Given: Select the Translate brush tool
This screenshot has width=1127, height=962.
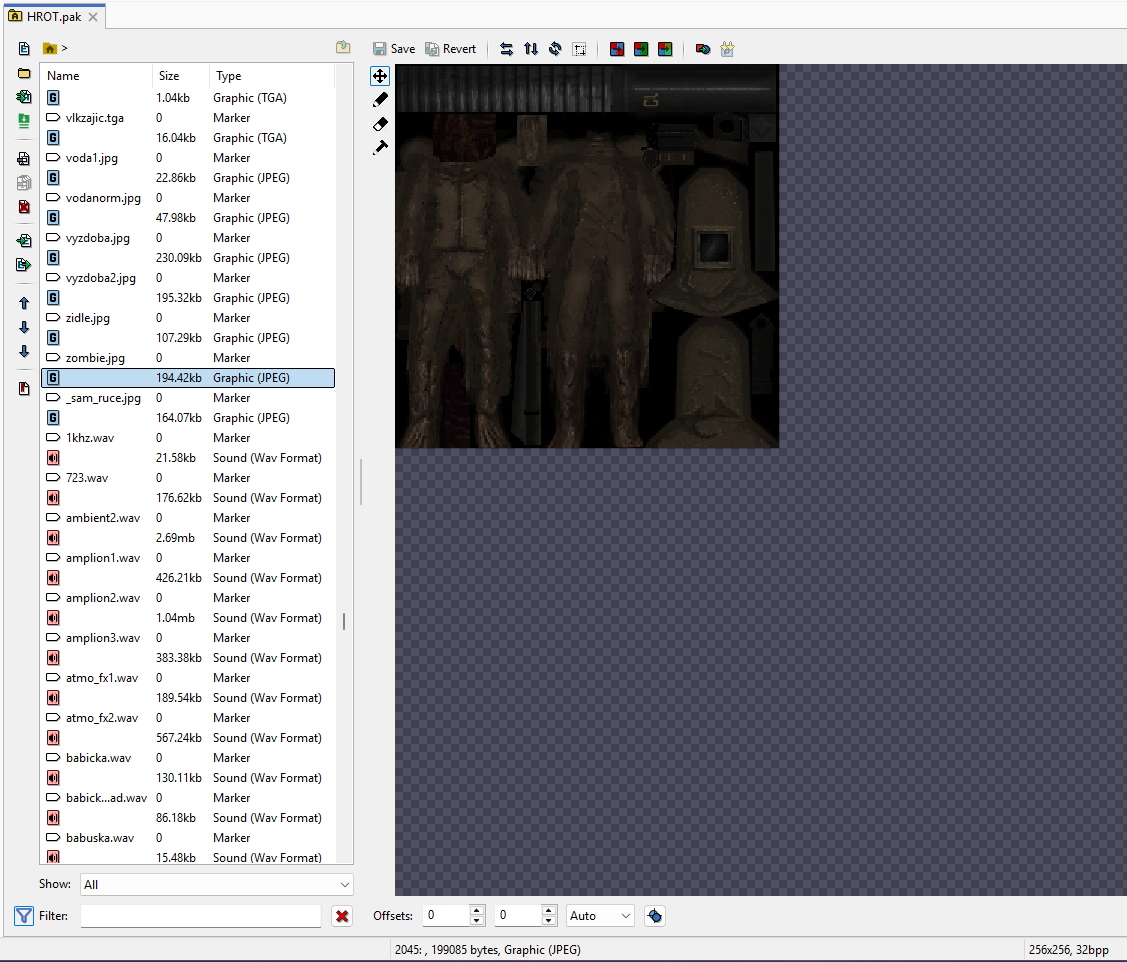Looking at the screenshot, I should [380, 147].
